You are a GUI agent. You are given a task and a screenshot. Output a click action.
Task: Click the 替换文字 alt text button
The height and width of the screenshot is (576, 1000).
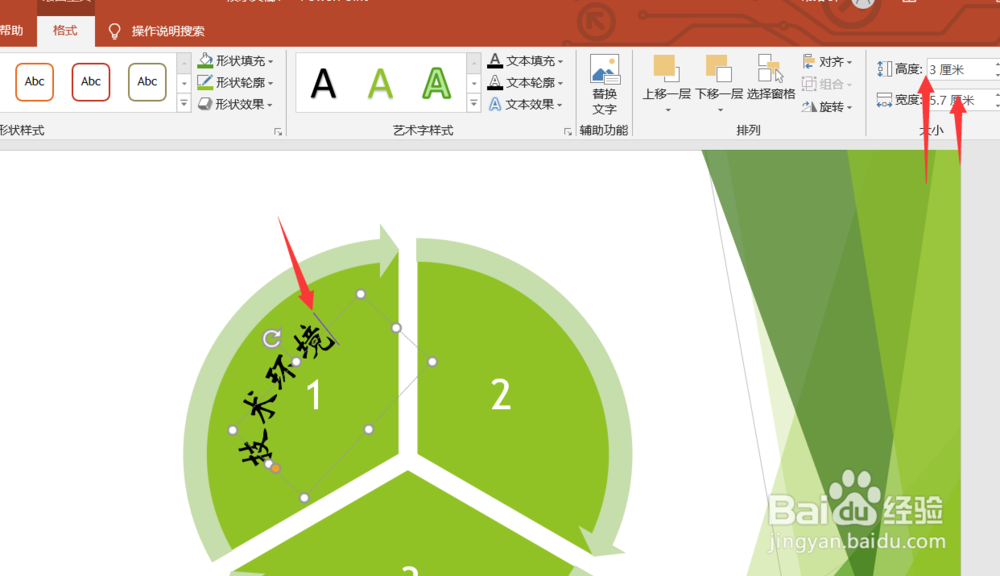pos(604,85)
